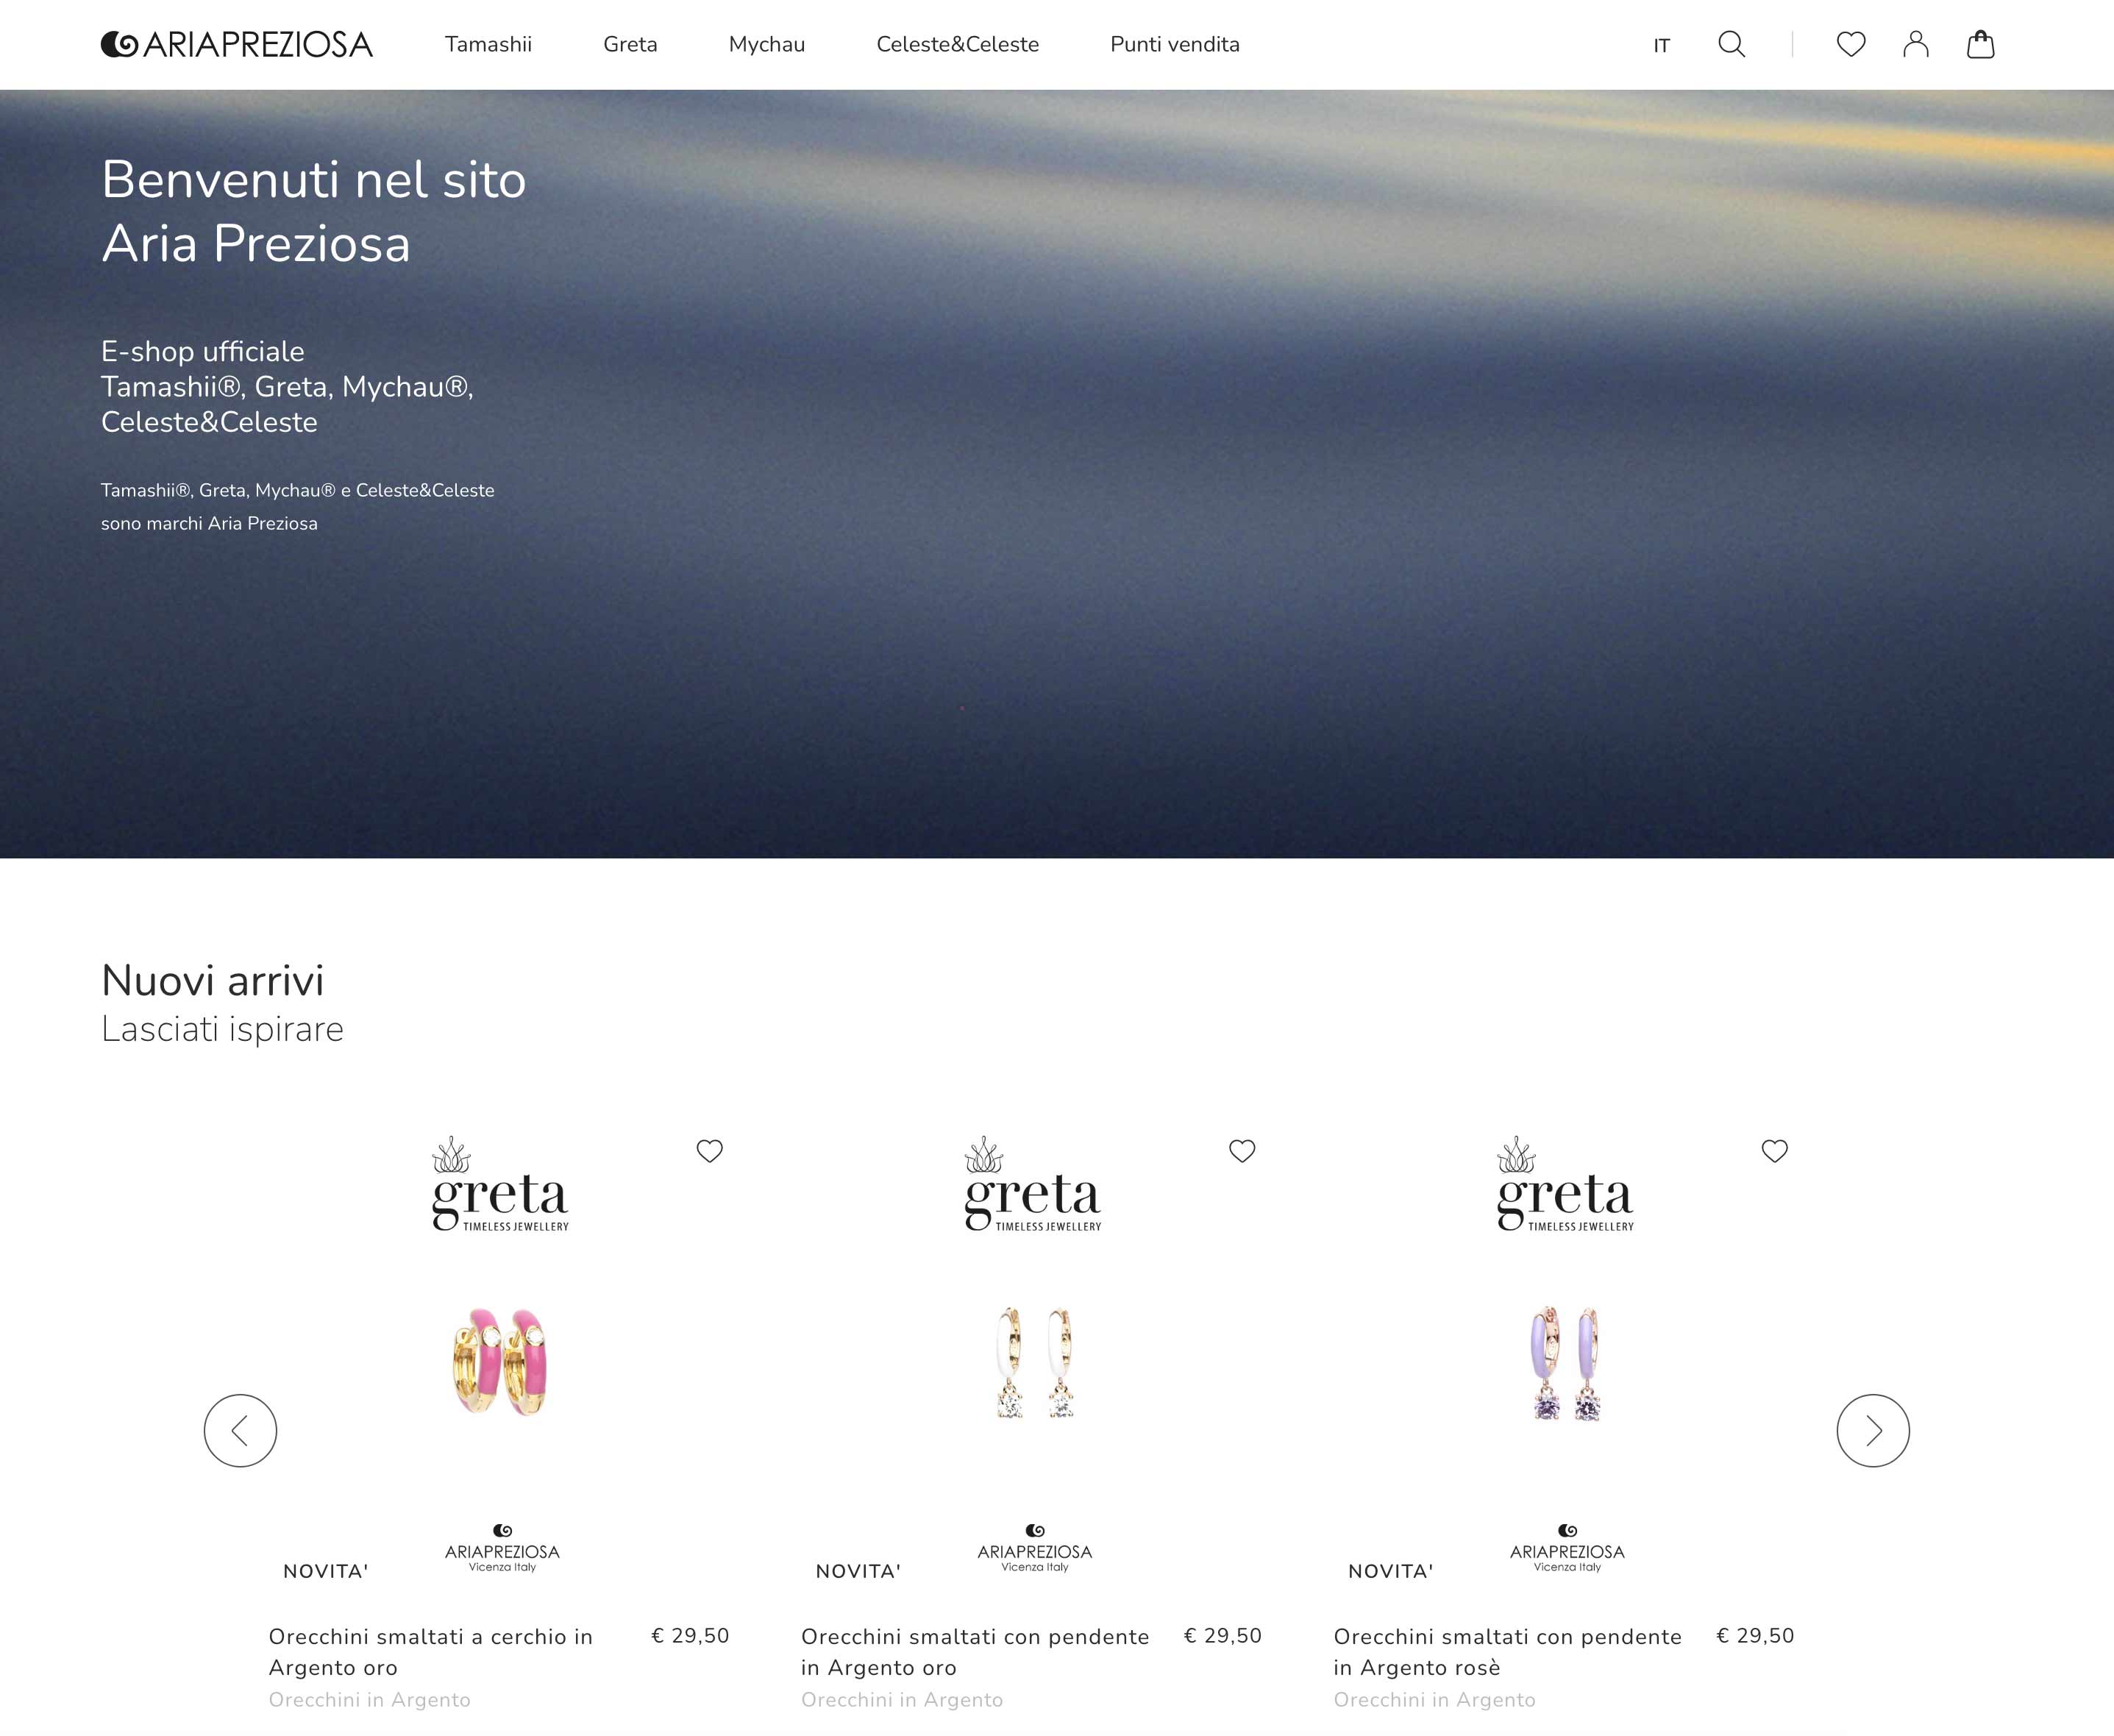
Task: Click the previous arrow of the carousel
Action: tap(240, 1431)
